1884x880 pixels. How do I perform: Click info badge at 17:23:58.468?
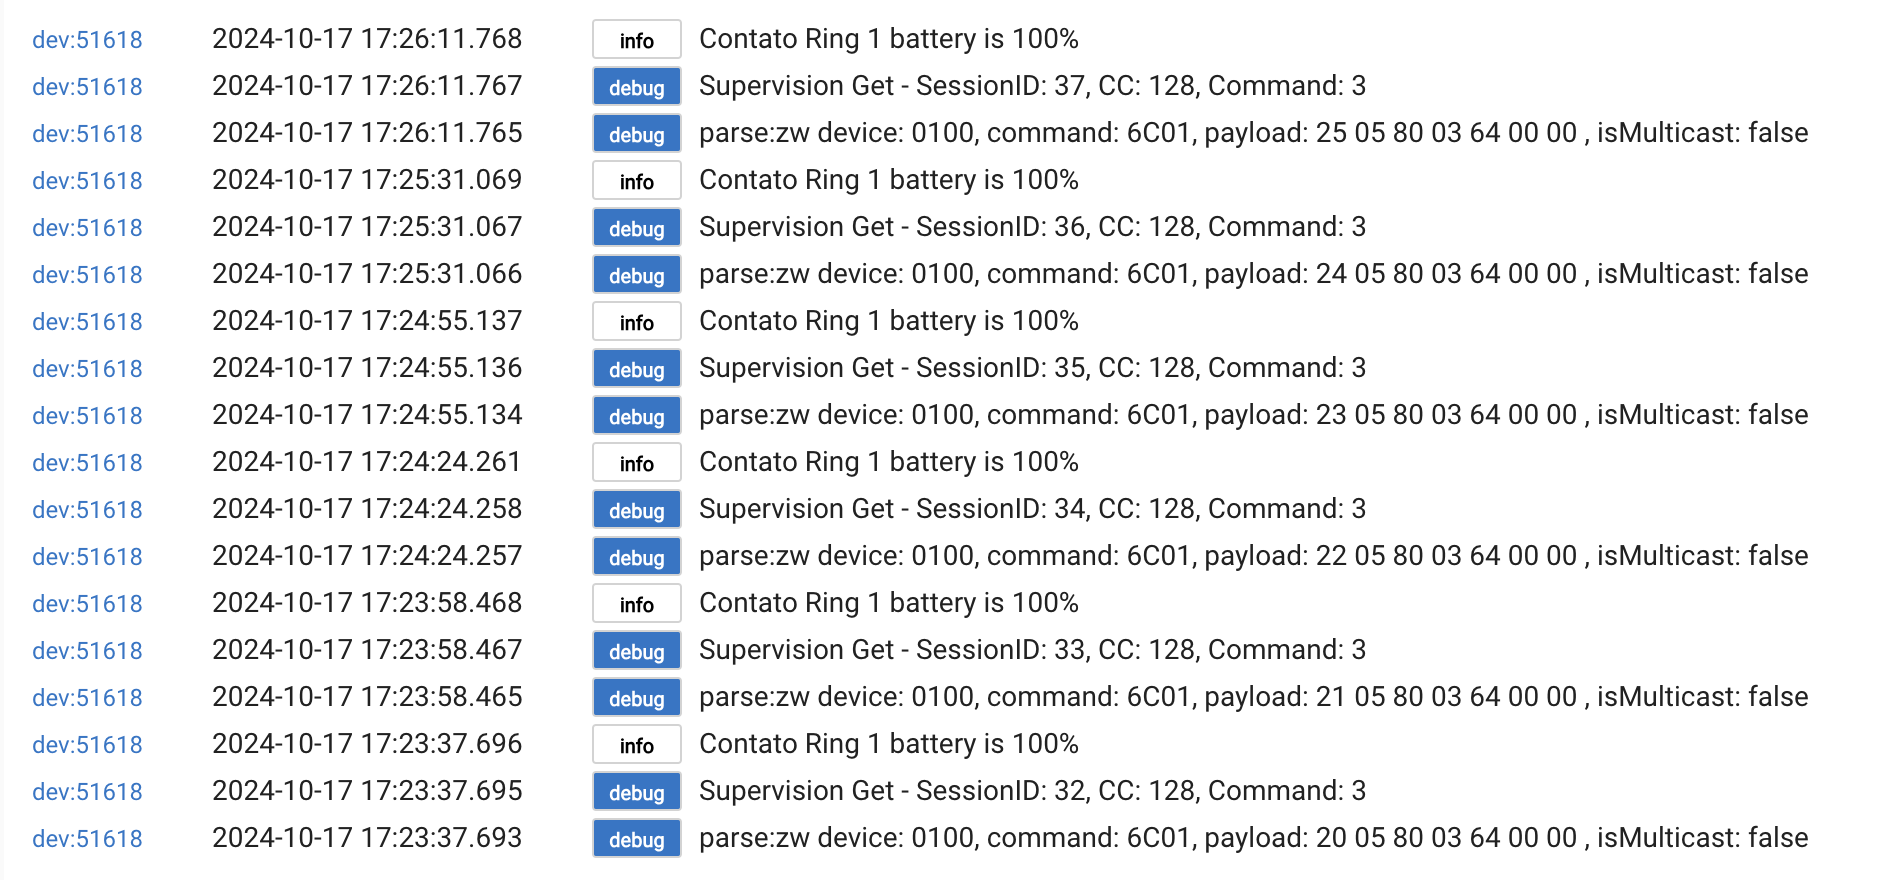click(x=637, y=604)
